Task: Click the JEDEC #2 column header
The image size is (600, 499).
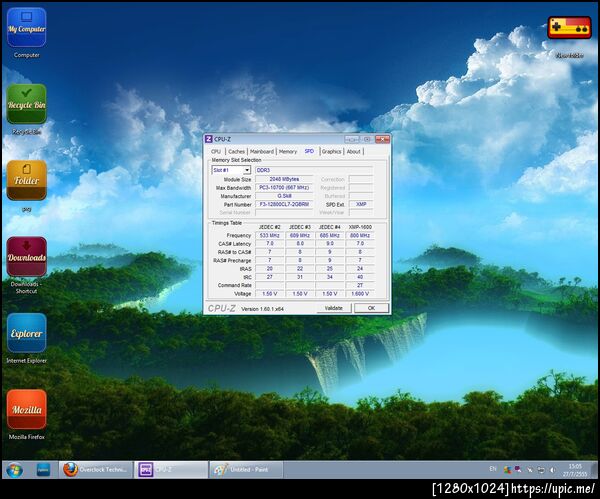Action: (x=270, y=227)
